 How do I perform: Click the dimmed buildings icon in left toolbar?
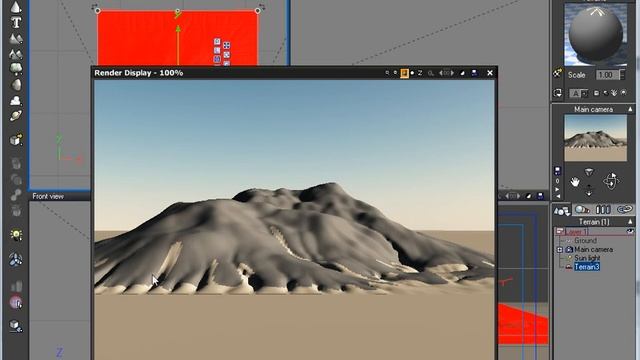click(x=16, y=285)
